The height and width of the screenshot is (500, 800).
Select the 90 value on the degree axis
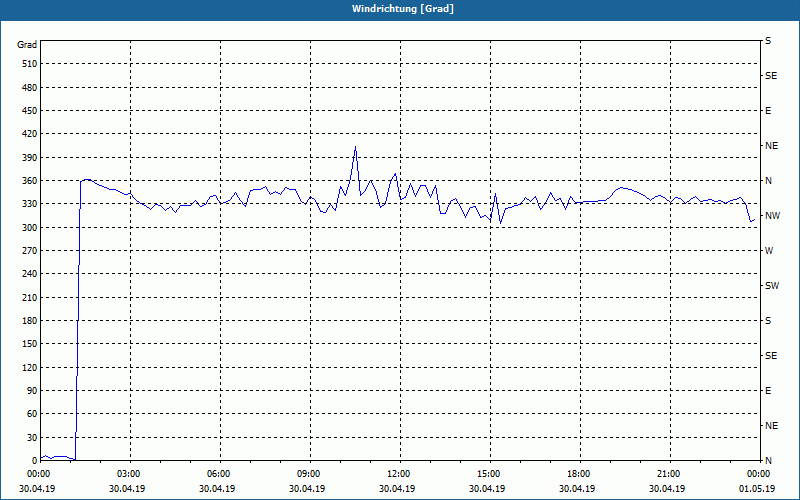[x=32, y=391]
